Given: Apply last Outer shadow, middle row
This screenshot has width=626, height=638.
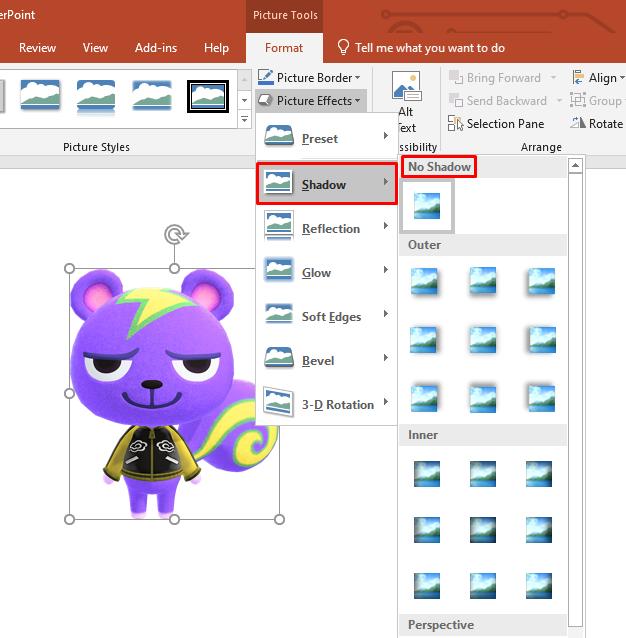Looking at the screenshot, I should (x=541, y=340).
